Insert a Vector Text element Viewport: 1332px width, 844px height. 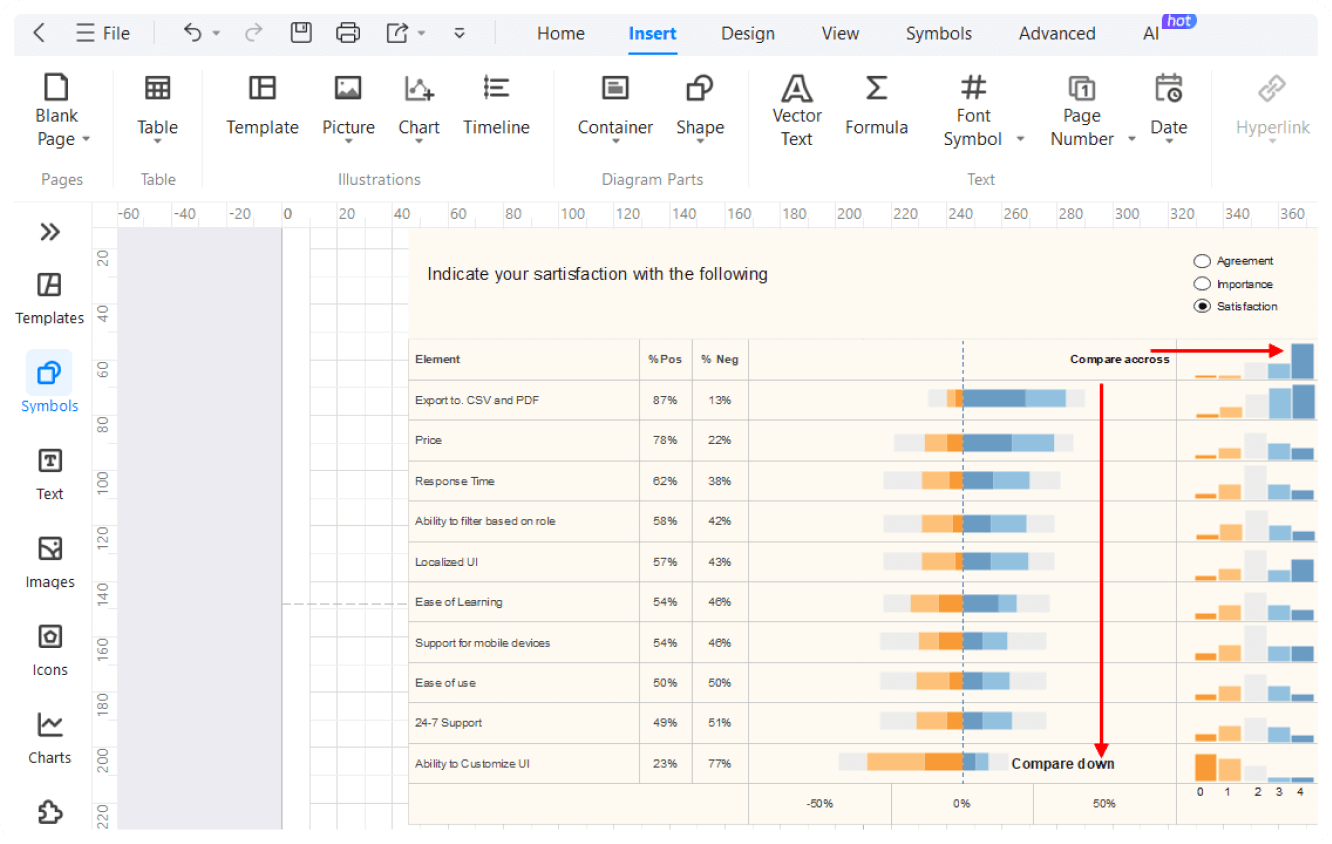[796, 111]
